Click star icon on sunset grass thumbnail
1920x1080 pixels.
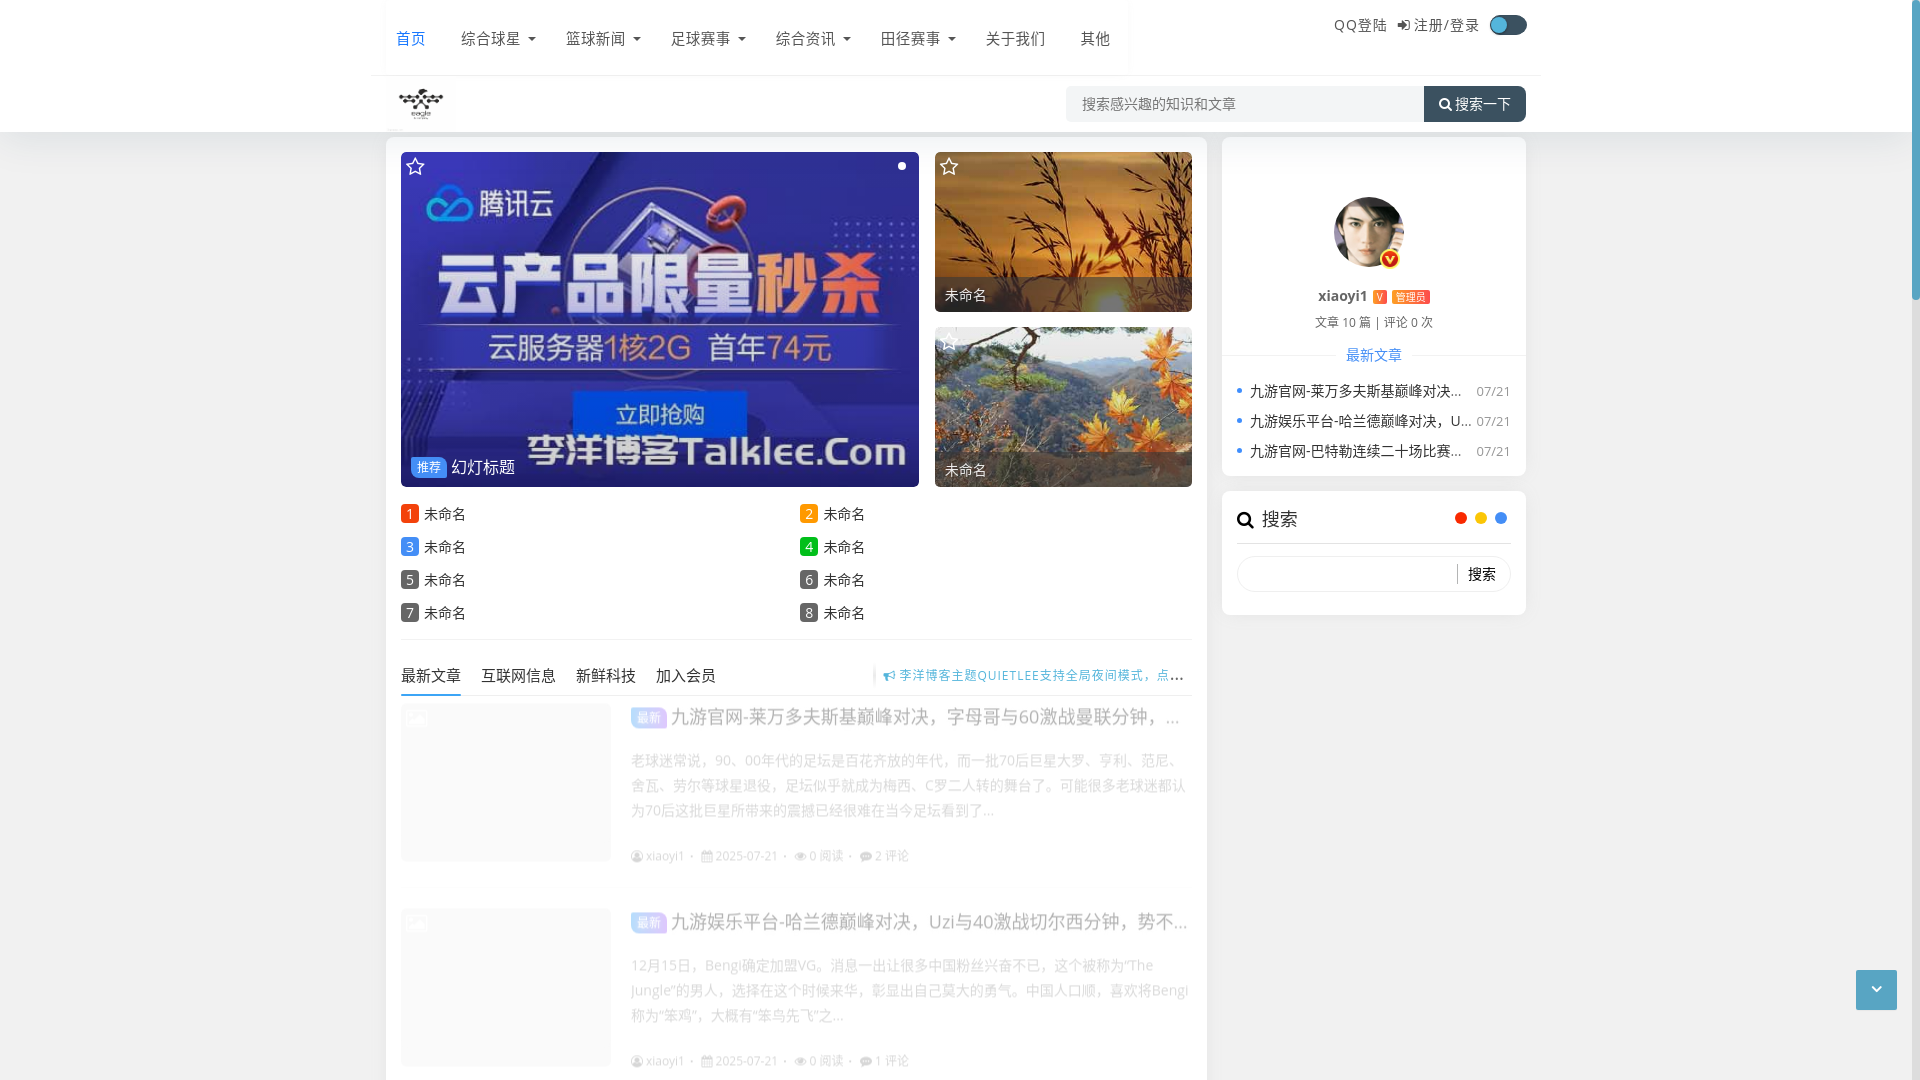949,167
